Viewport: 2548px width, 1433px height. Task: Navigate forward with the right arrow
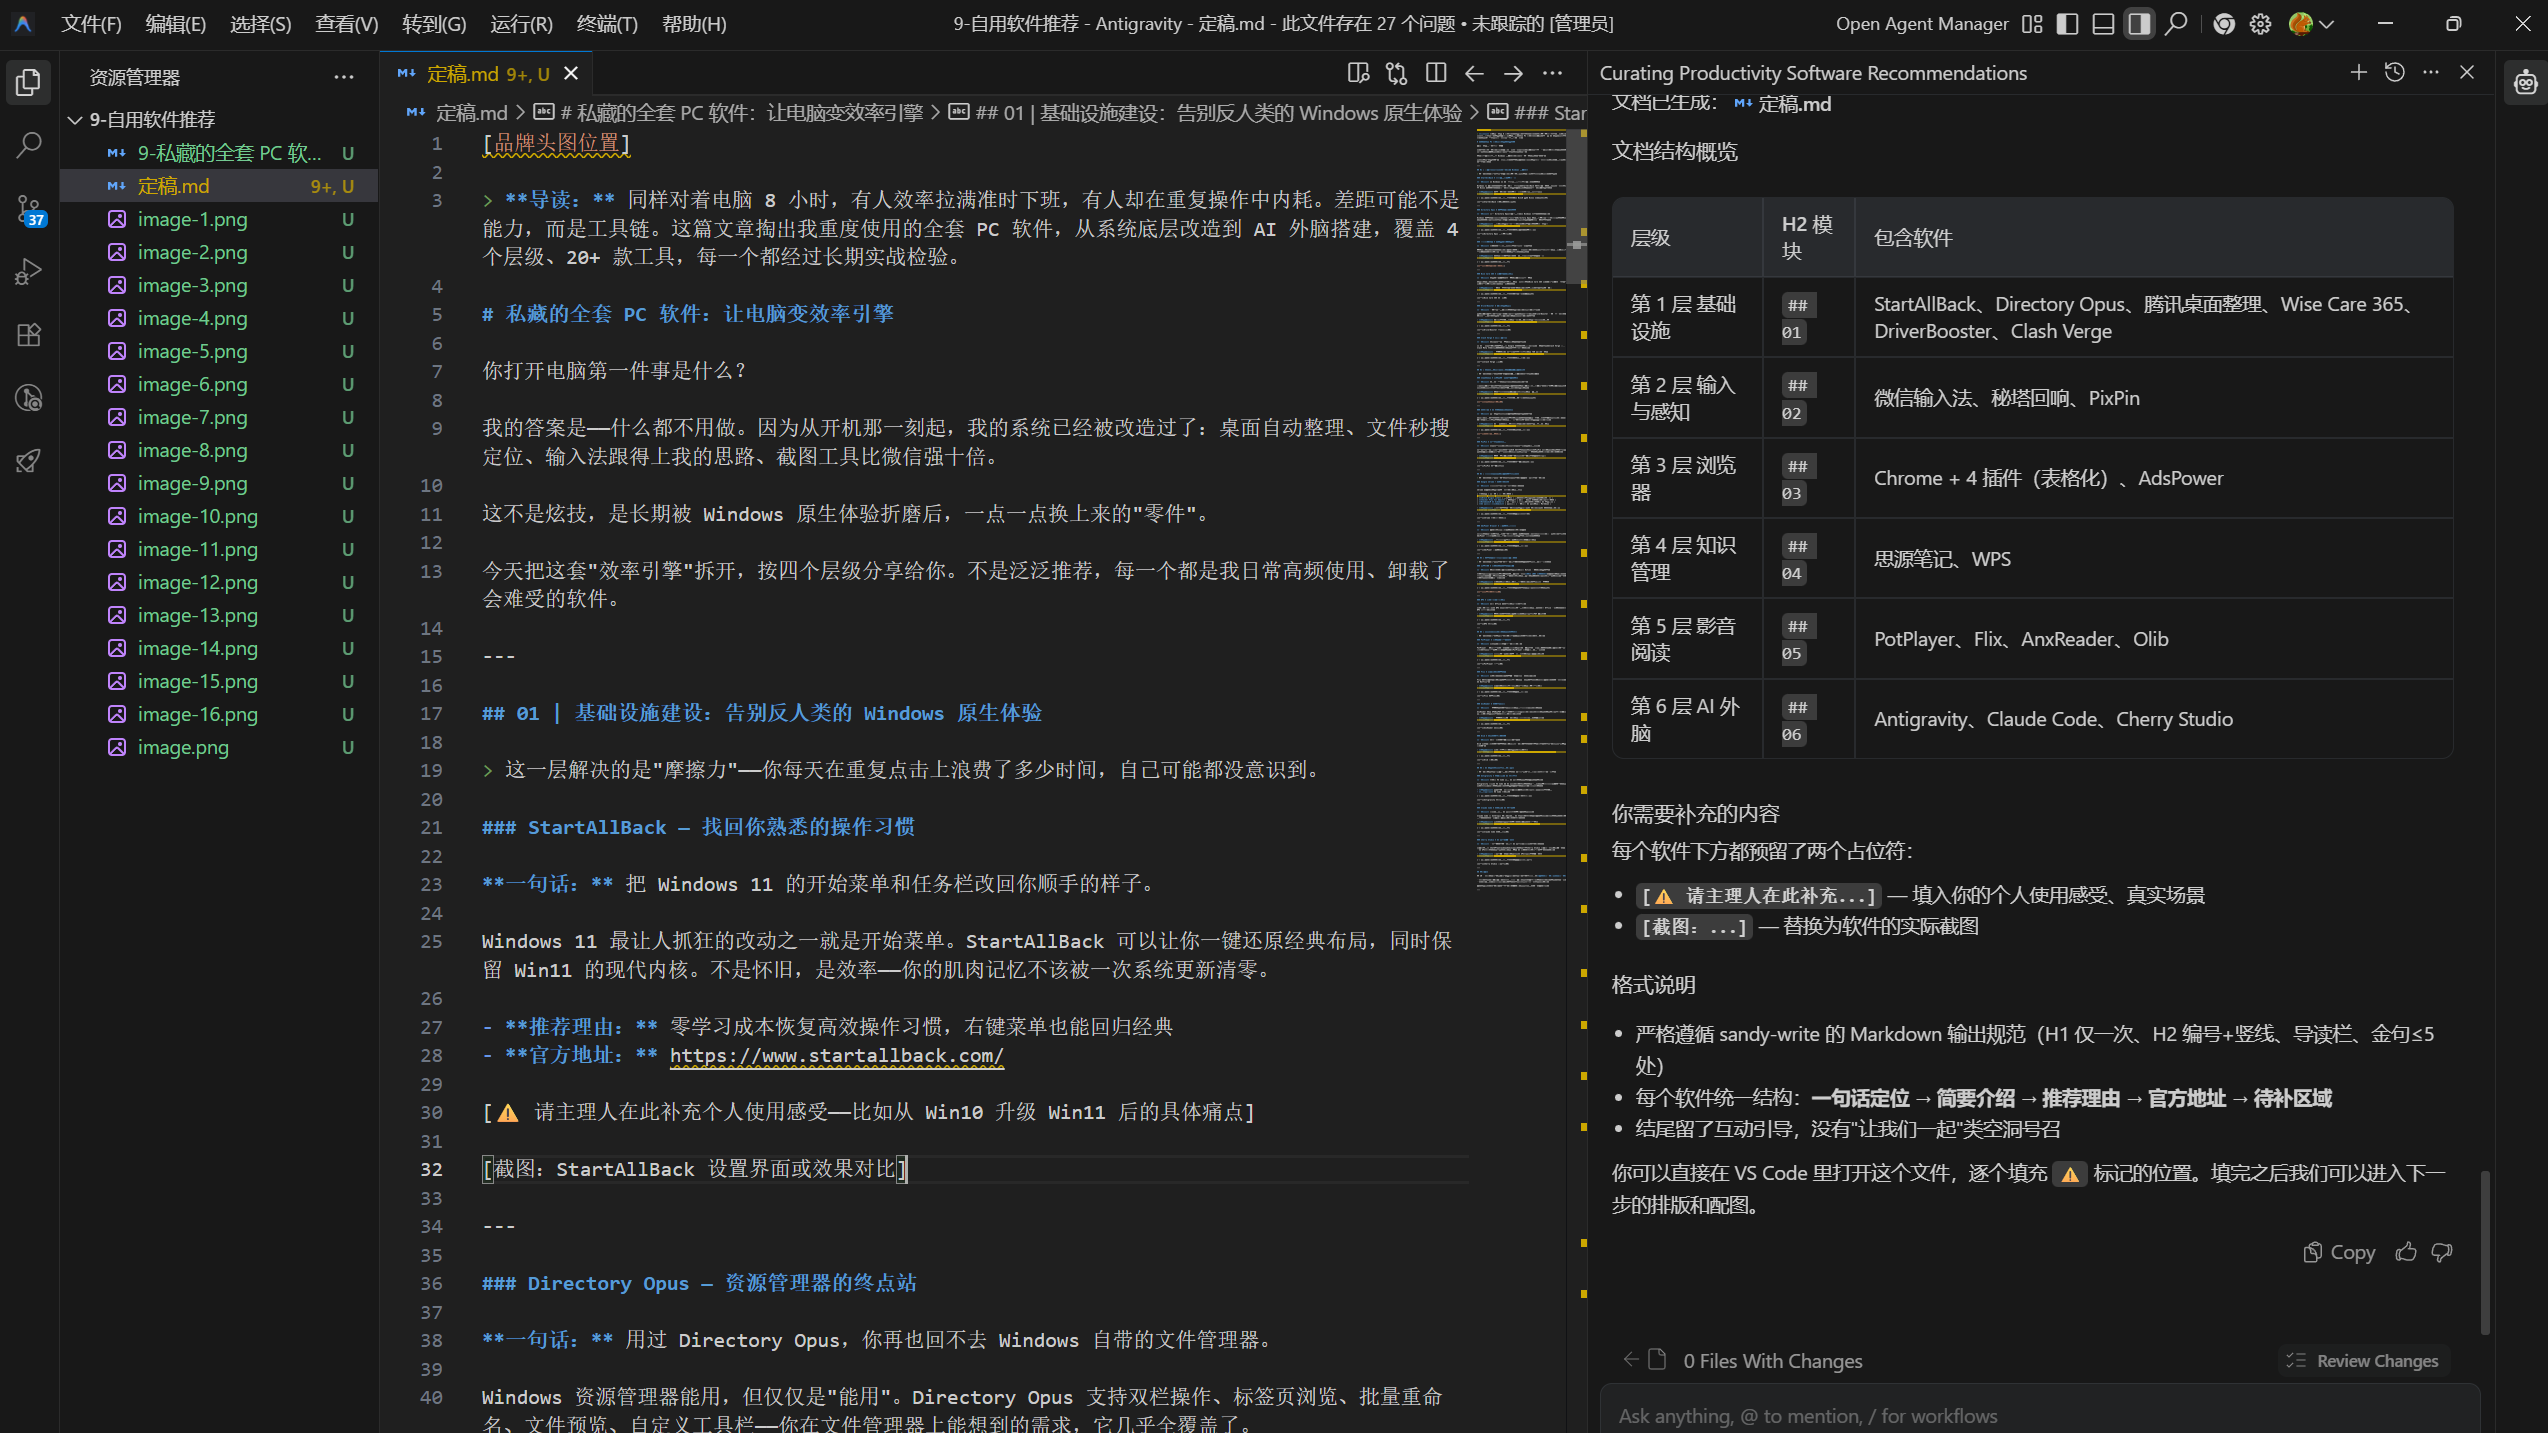click(x=1513, y=73)
